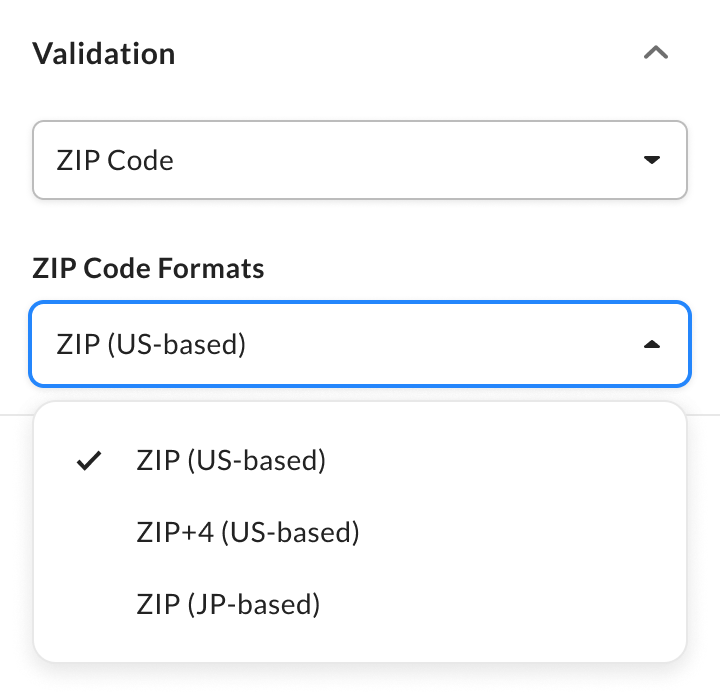Image resolution: width=720 pixels, height=696 pixels.
Task: Click the Validation section heading
Action: click(104, 53)
